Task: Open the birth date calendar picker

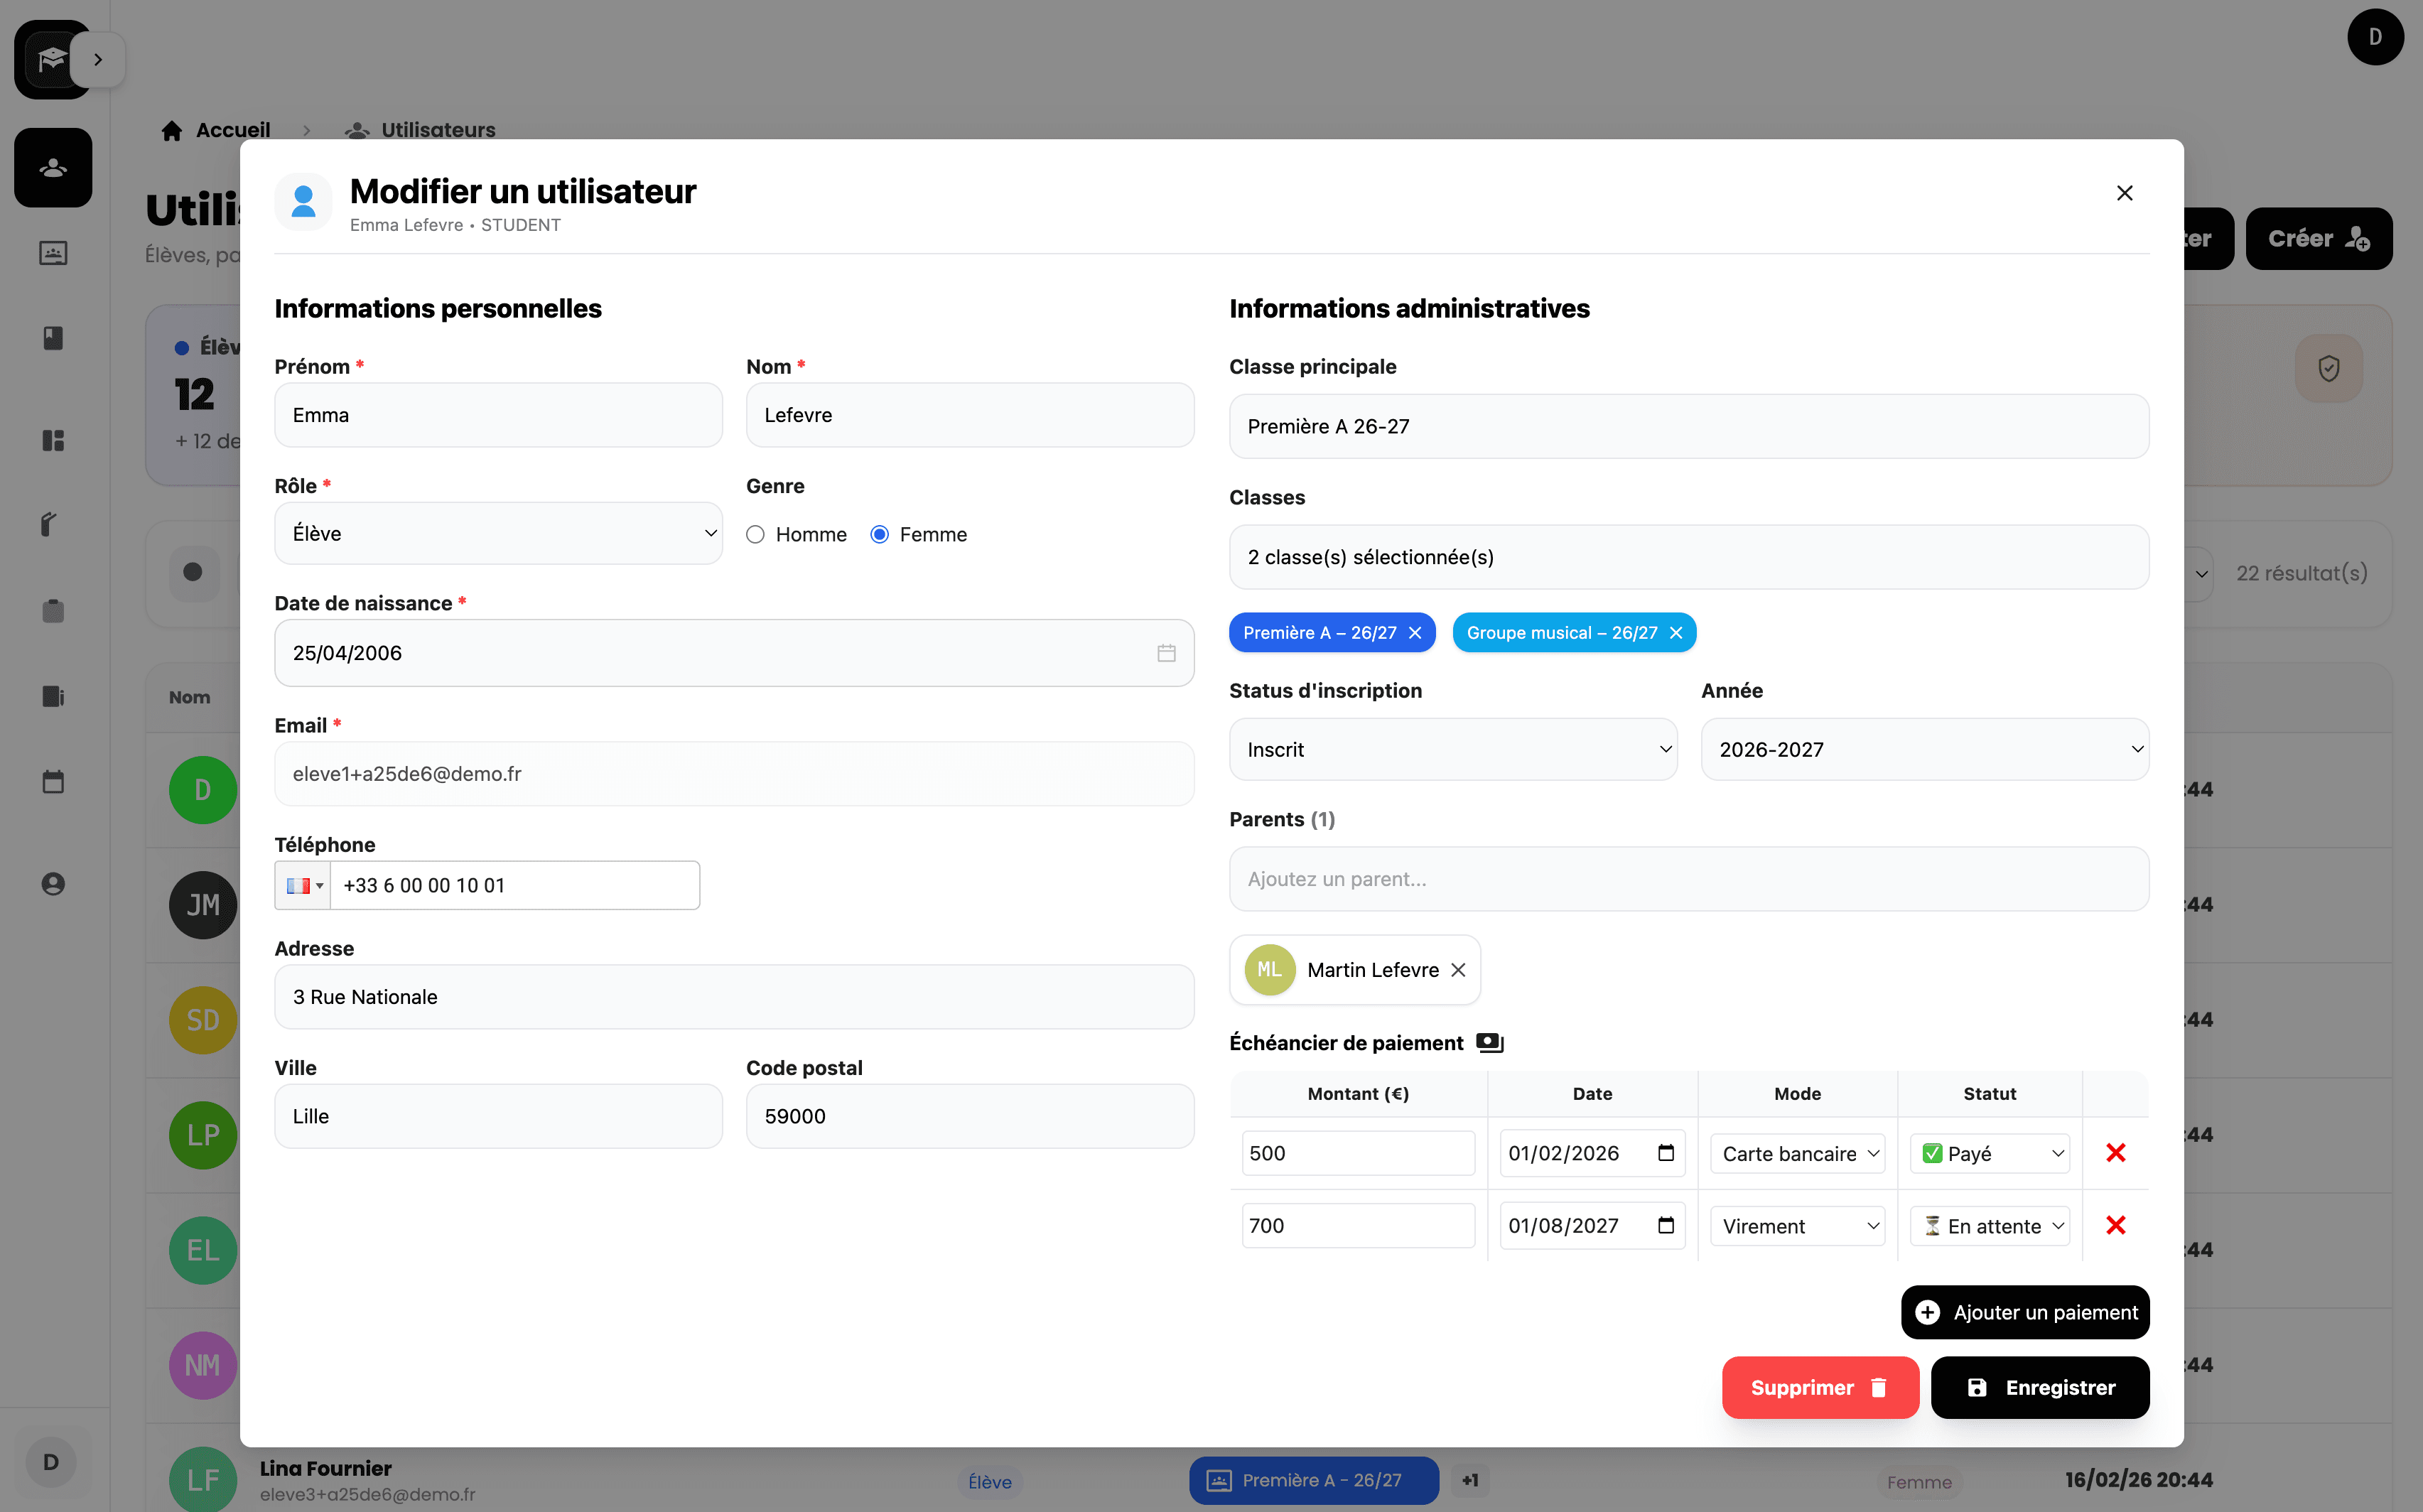Action: [1166, 653]
